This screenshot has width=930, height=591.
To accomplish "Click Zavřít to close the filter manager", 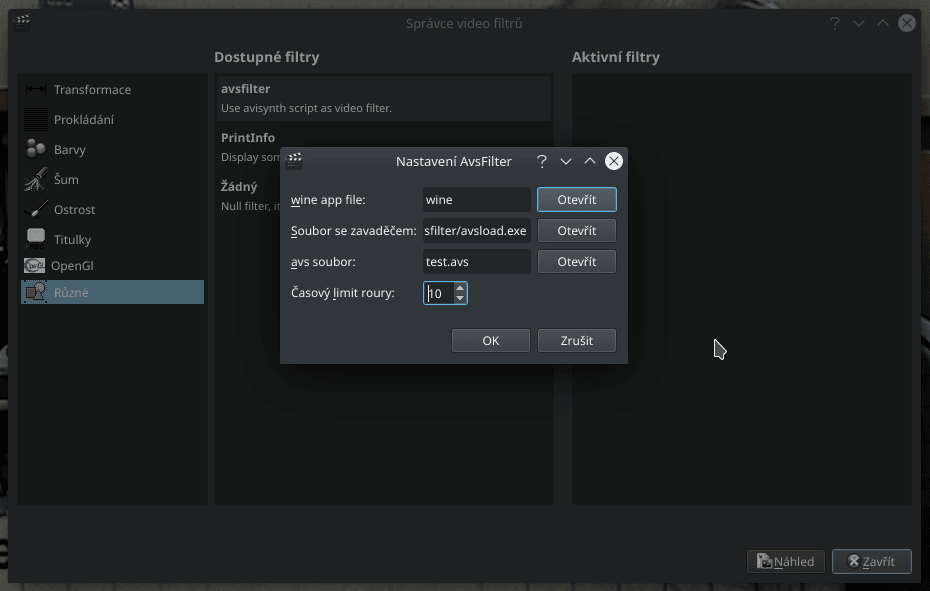I will 871,561.
